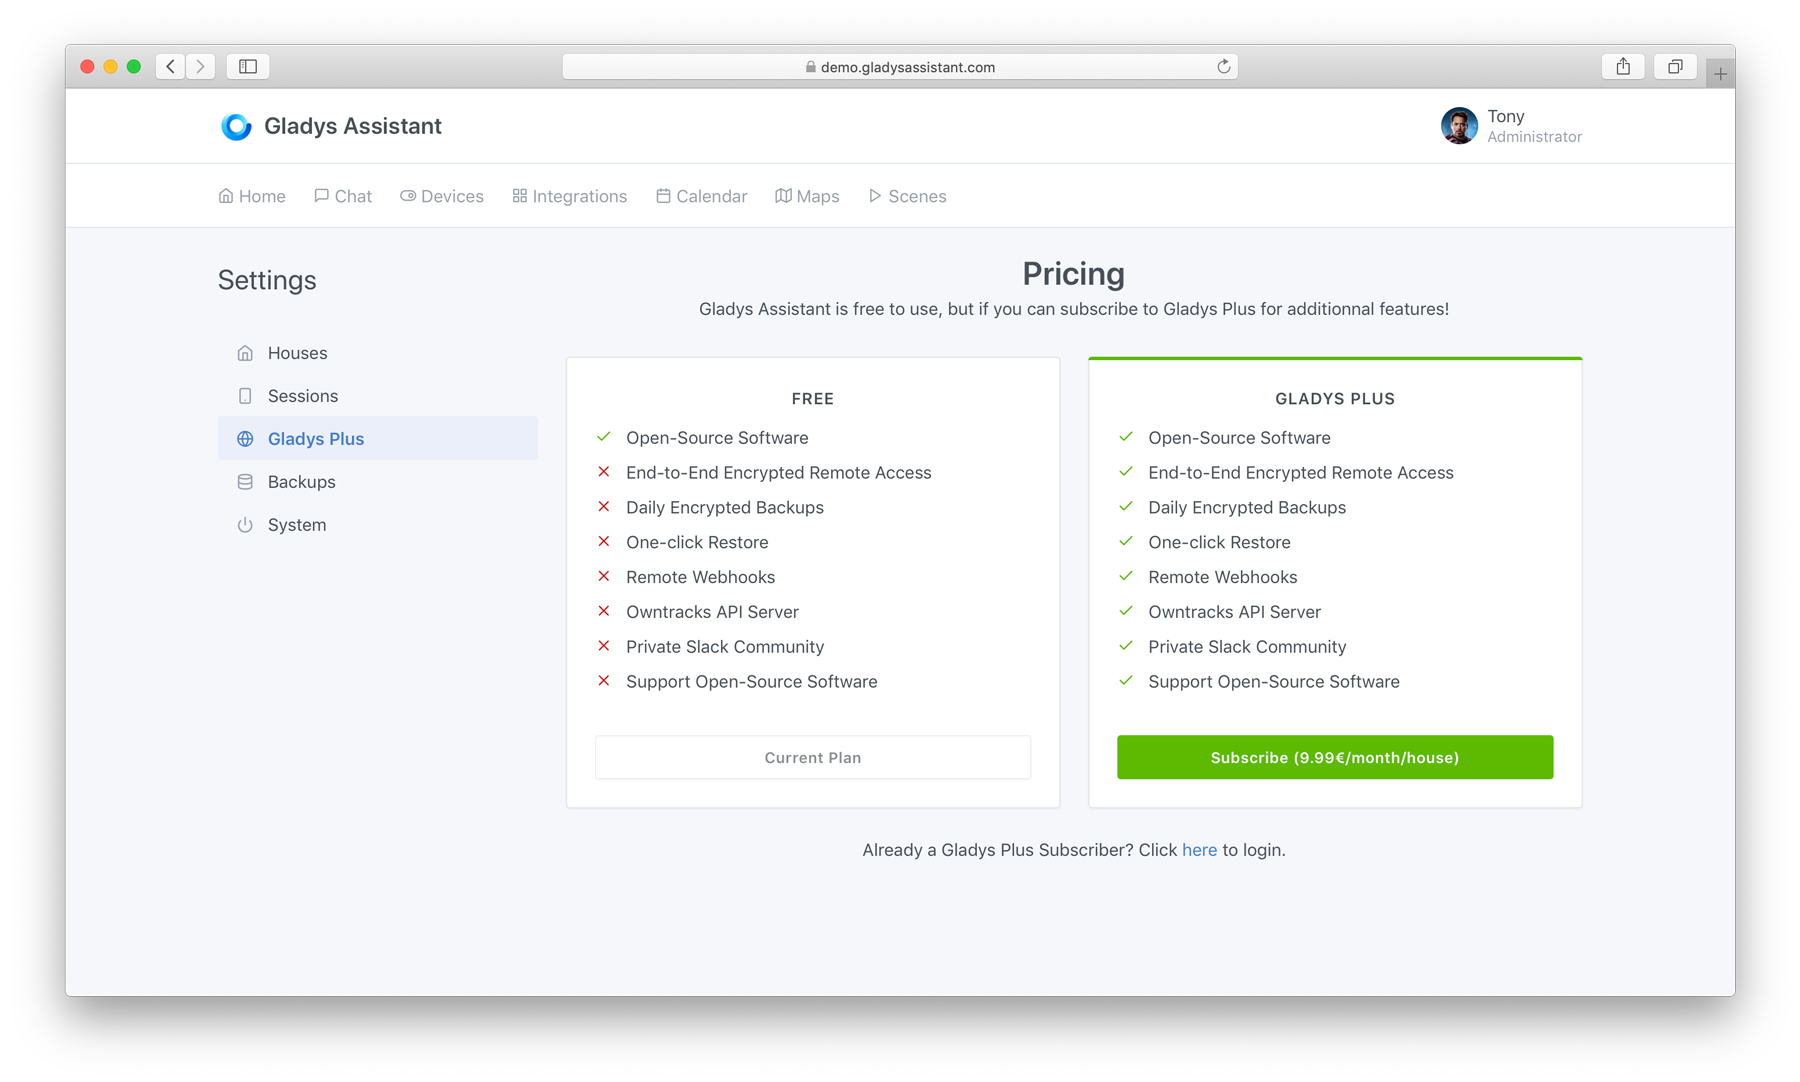Click the Tony user name
This screenshot has height=1082, width=1800.
(x=1506, y=116)
